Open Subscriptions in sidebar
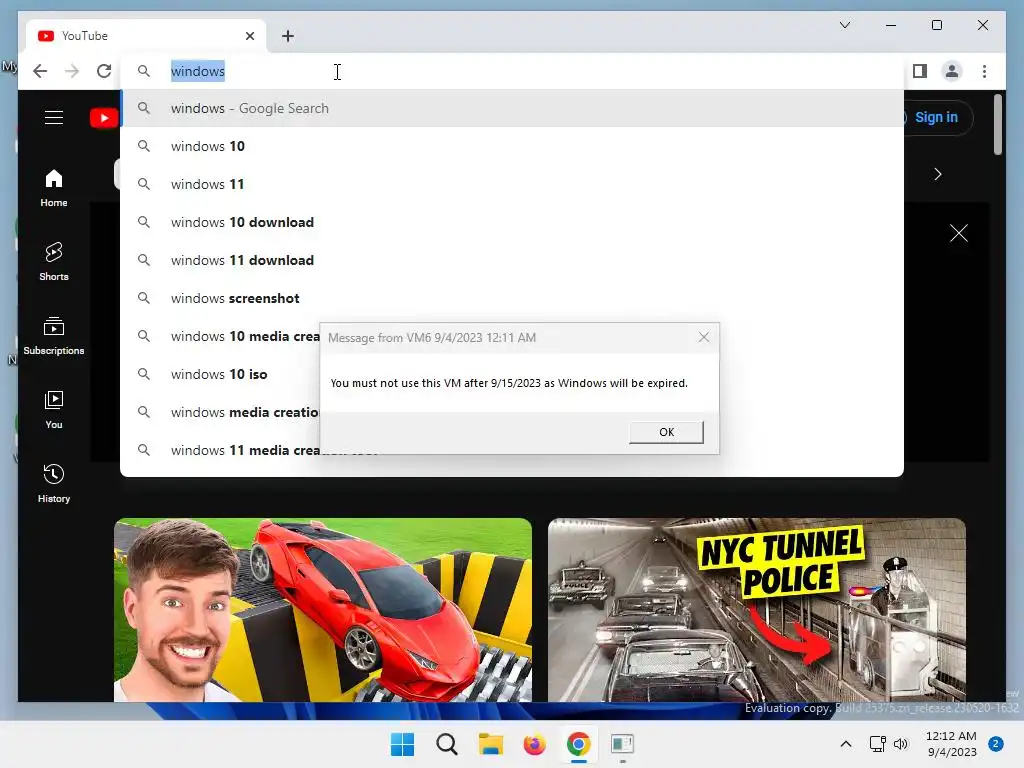 click(x=54, y=336)
